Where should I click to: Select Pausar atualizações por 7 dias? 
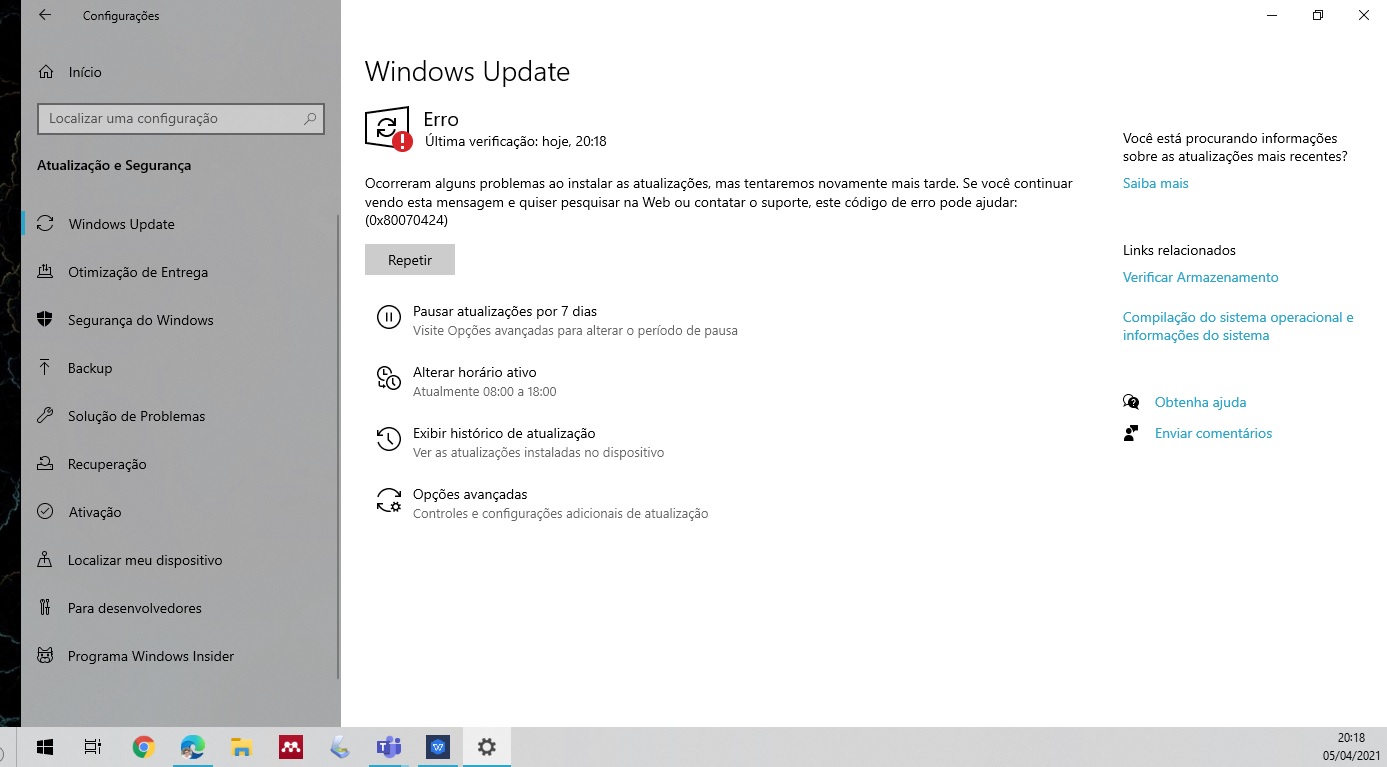(x=504, y=311)
